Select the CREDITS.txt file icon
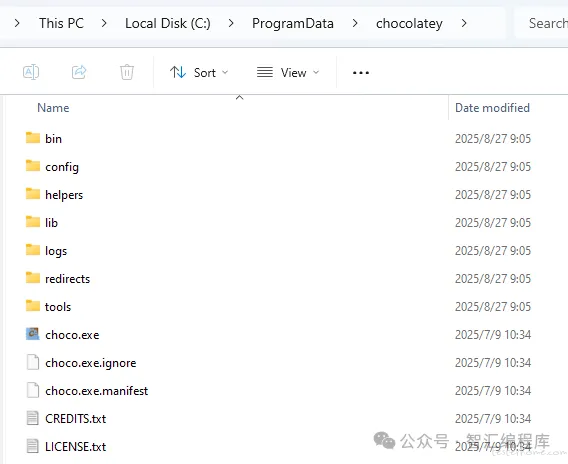 (x=33, y=418)
